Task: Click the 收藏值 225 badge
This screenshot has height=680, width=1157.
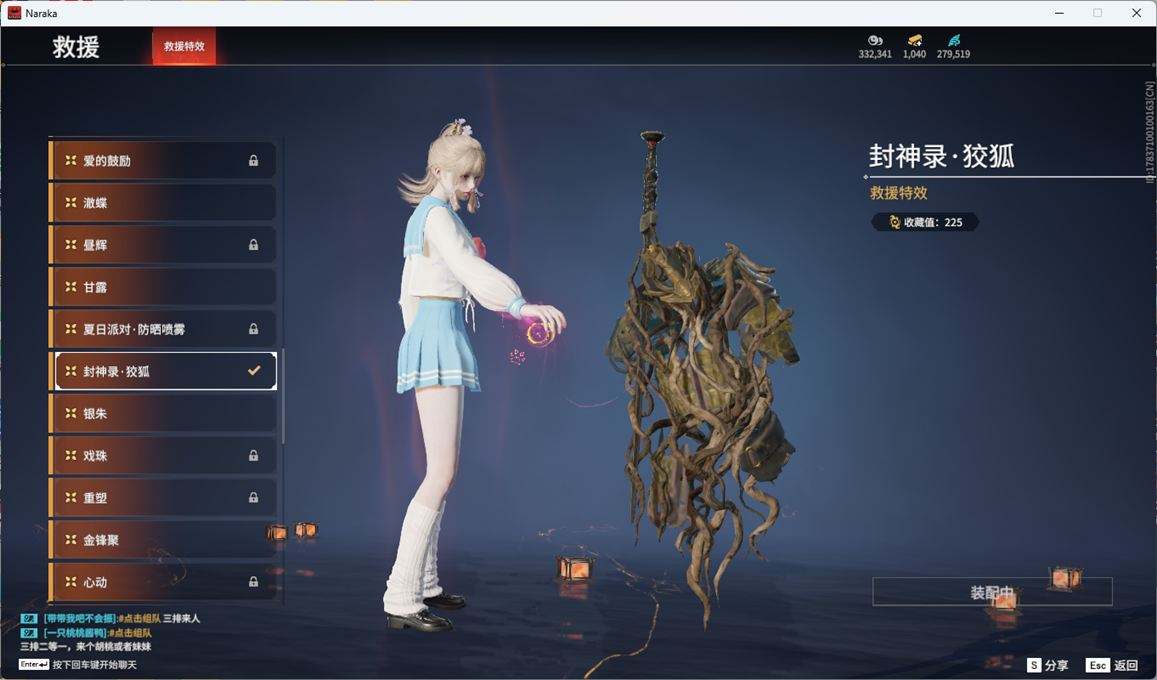Action: pos(925,222)
